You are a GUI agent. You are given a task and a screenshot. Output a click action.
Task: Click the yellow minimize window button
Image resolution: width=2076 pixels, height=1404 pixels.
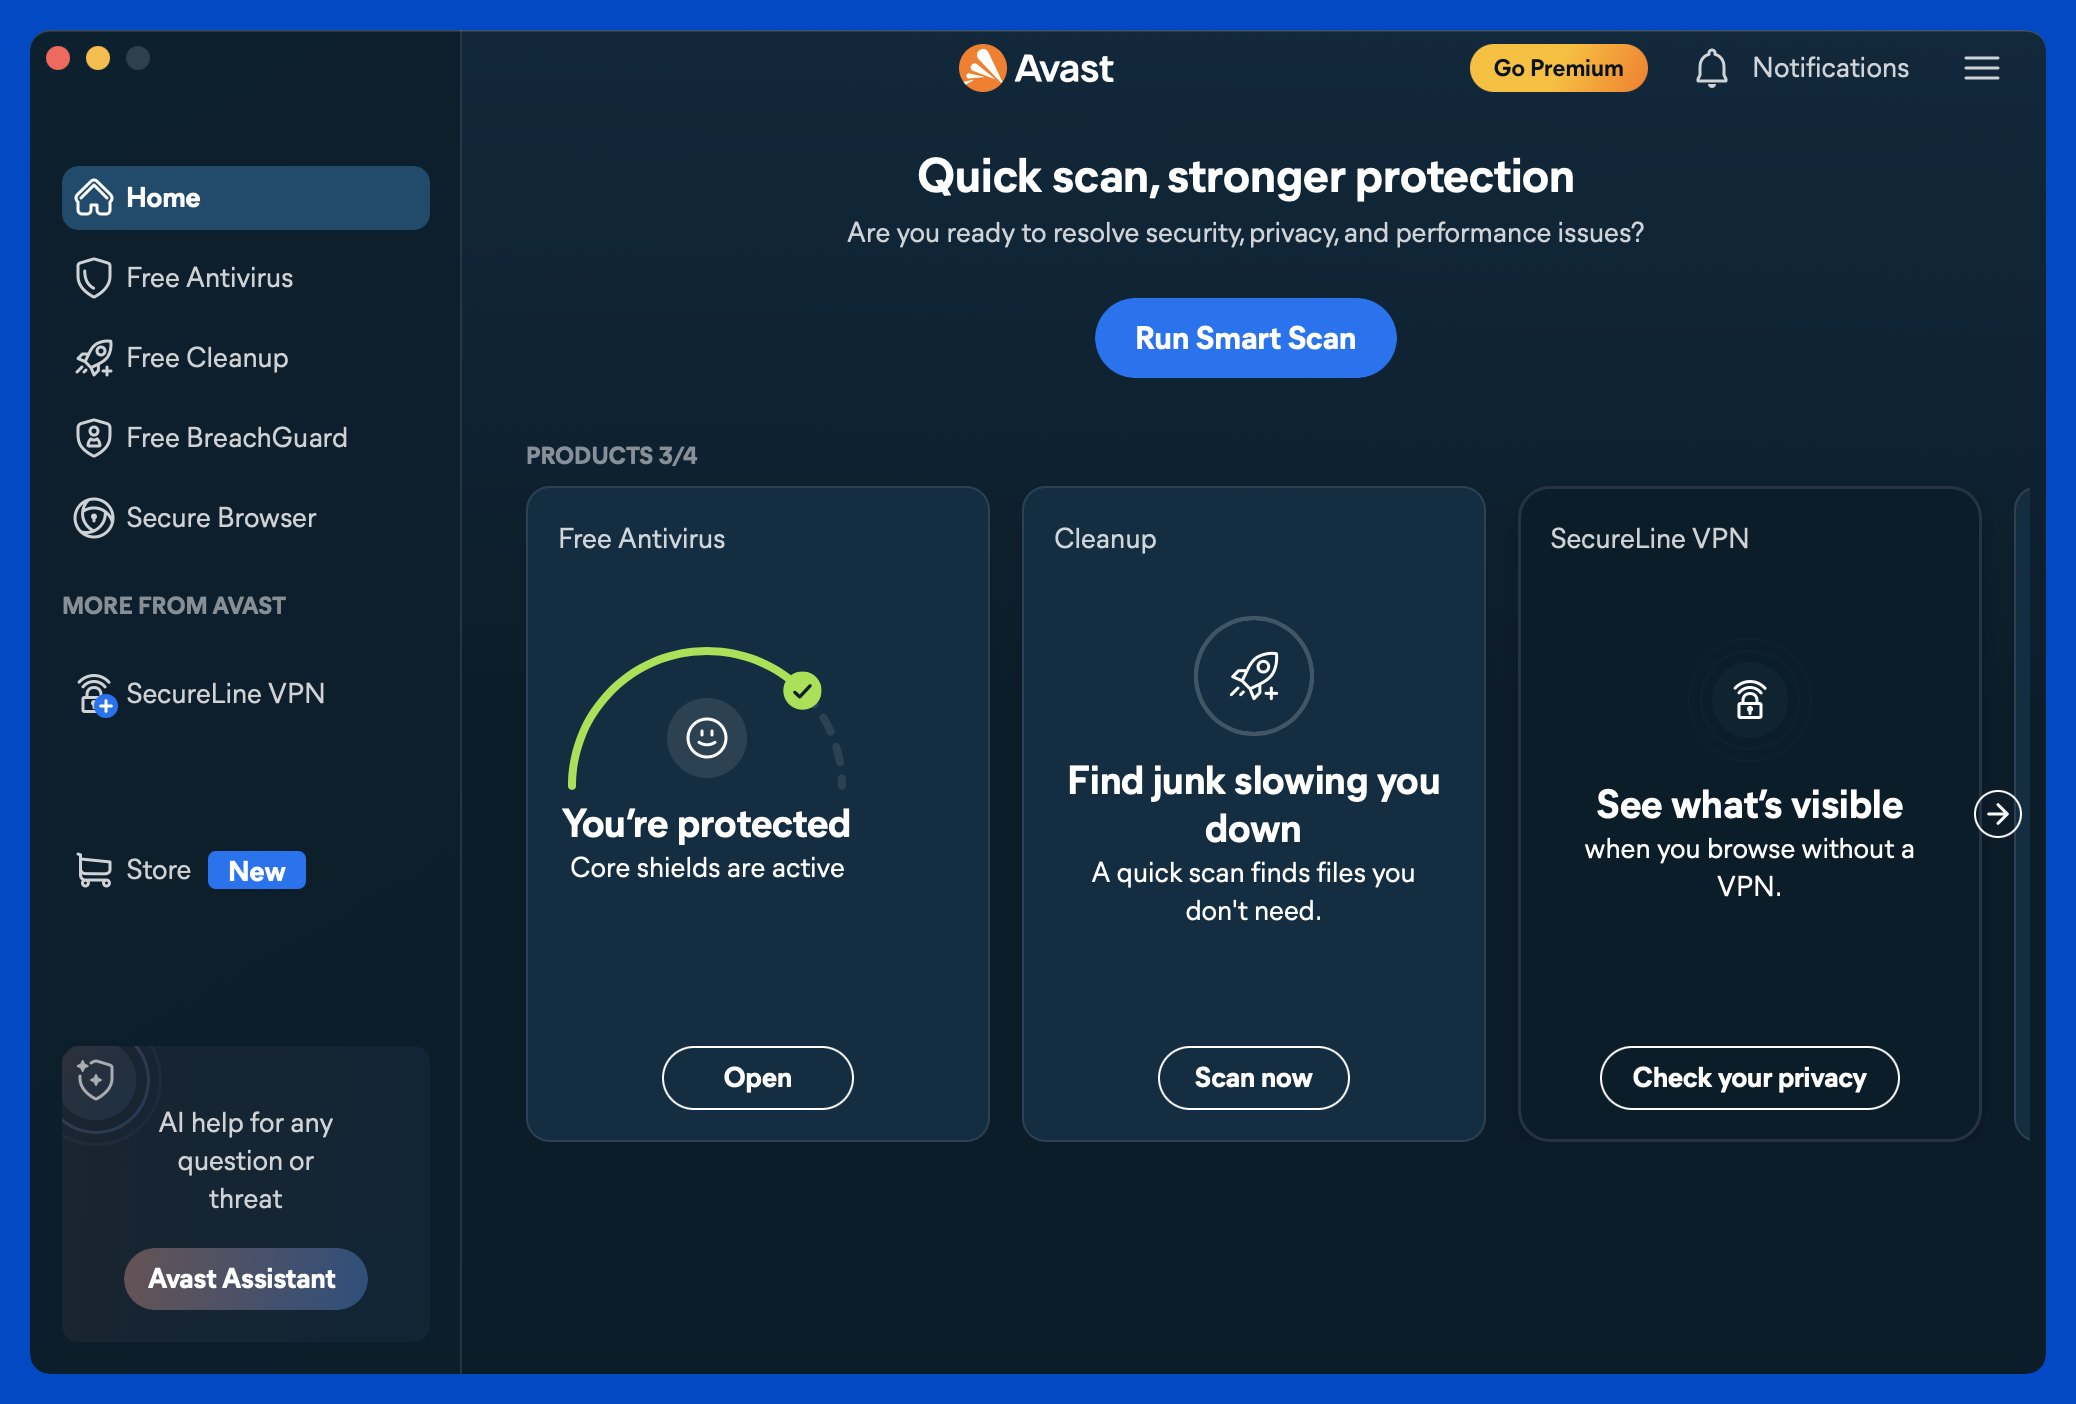[x=98, y=58]
